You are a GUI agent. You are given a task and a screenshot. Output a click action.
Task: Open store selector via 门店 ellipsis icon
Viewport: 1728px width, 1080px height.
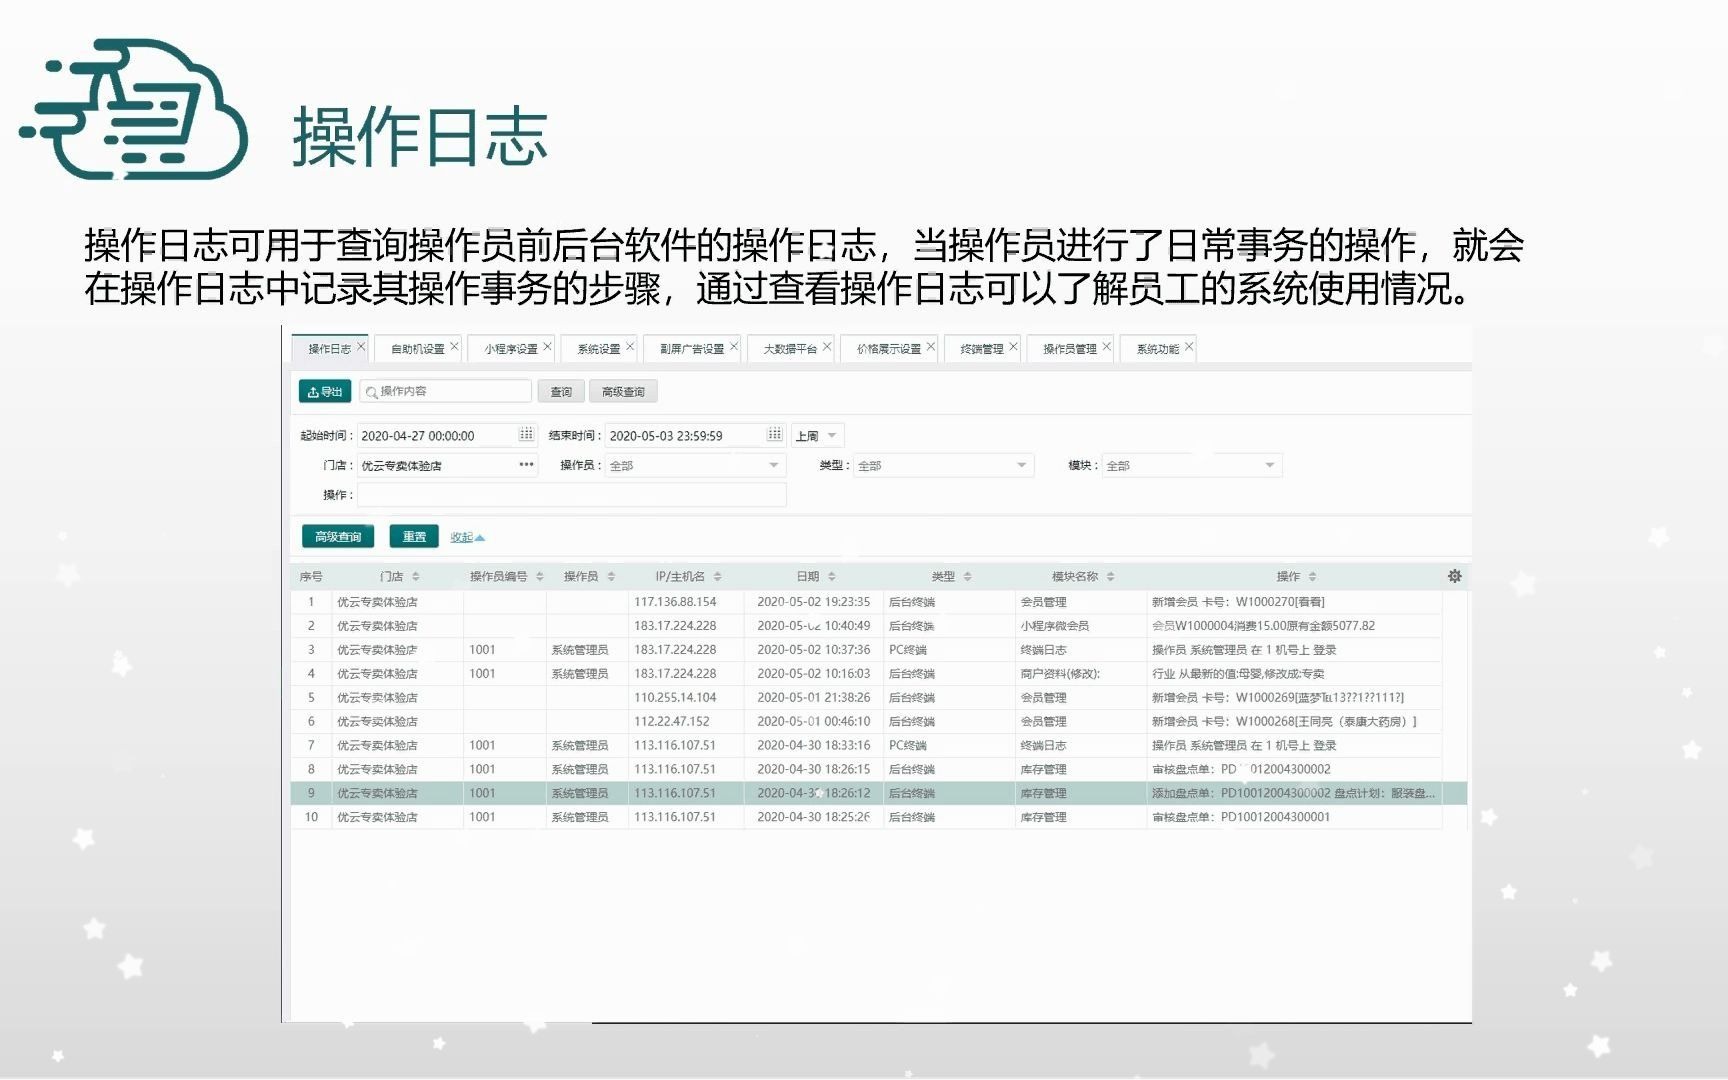[526, 465]
